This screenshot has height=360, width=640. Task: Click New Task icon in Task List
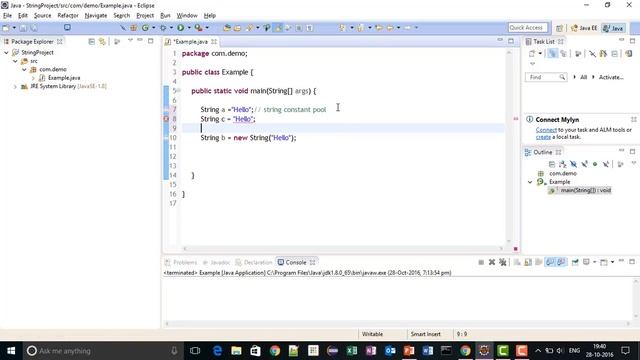click(532, 53)
